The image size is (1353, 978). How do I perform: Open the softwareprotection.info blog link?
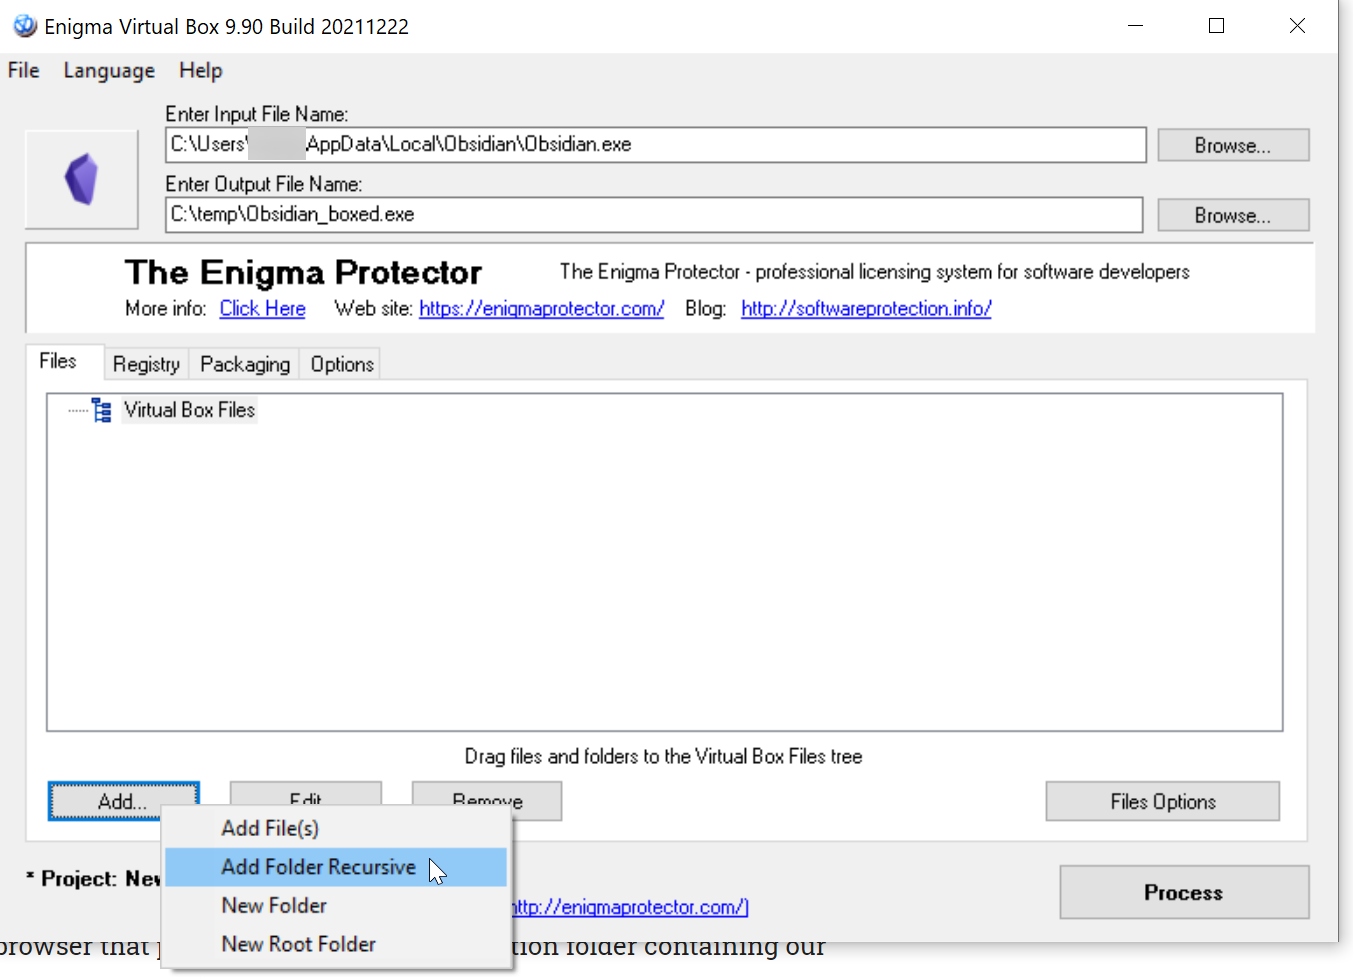[x=866, y=309]
